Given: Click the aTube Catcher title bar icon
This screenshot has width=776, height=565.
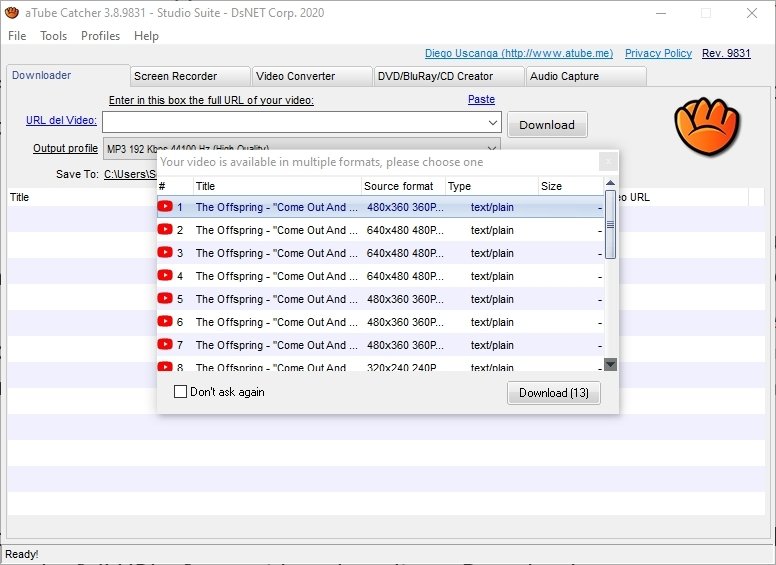Looking at the screenshot, I should pyautogui.click(x=11, y=12).
